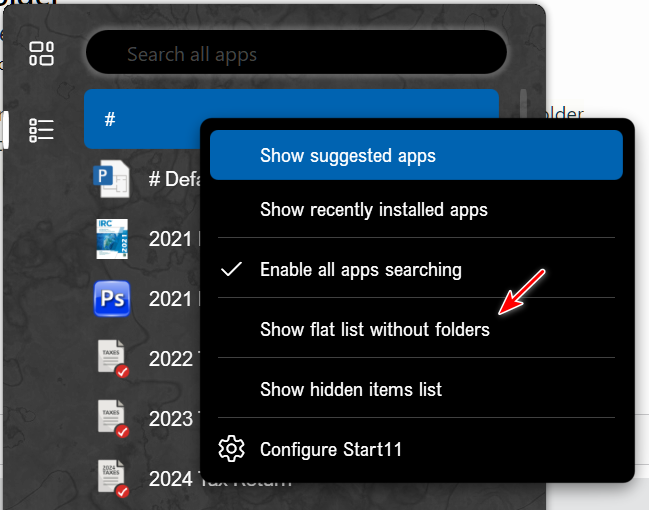Toggle Show recently installed apps
The height and width of the screenshot is (510, 649).
[373, 210]
